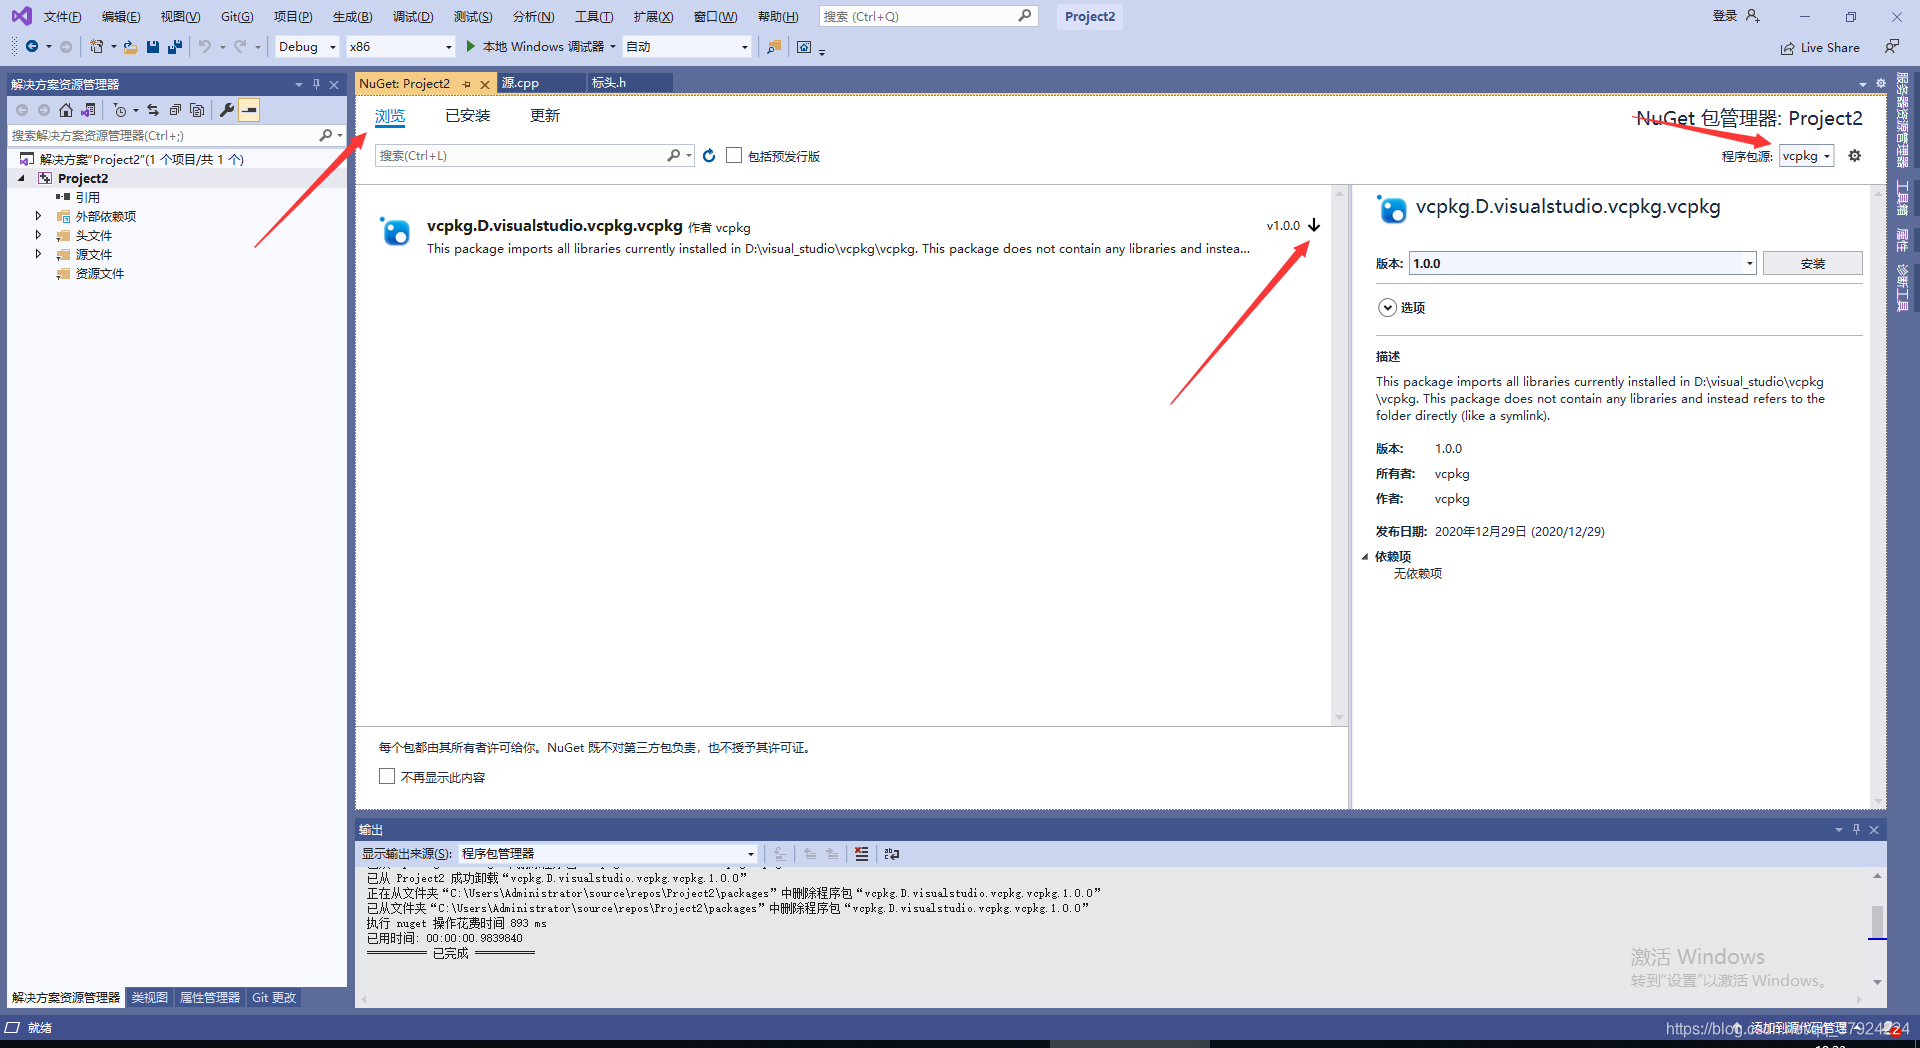Image resolution: width=1920 pixels, height=1048 pixels.
Task: Open the x86 platform dropdown
Action: tap(400, 47)
